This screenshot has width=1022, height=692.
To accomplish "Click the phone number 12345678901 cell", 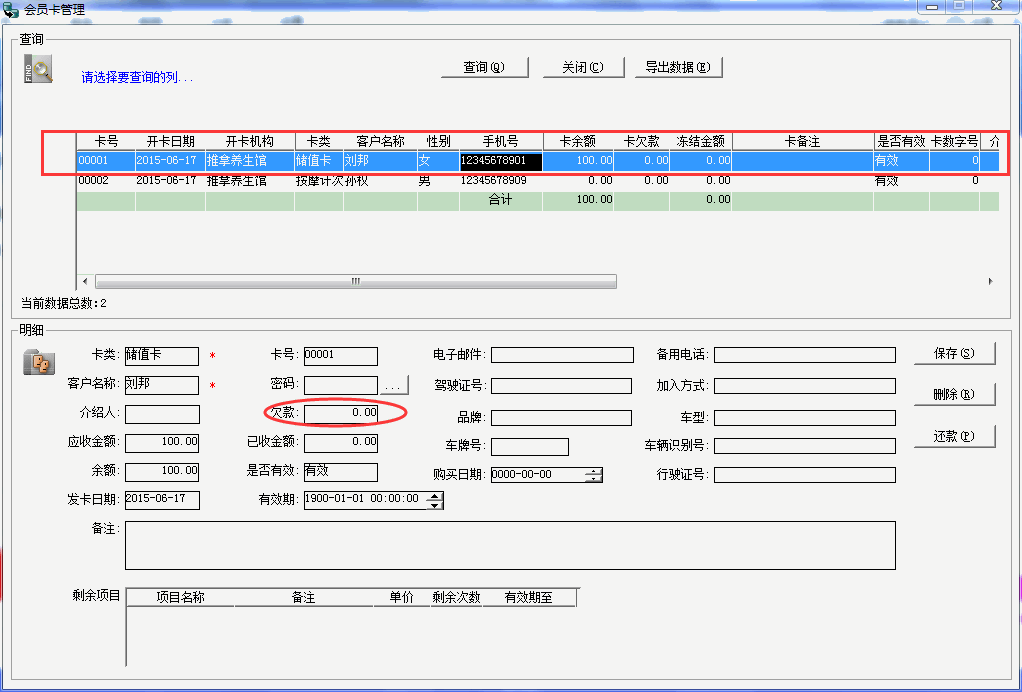I will 501,160.
